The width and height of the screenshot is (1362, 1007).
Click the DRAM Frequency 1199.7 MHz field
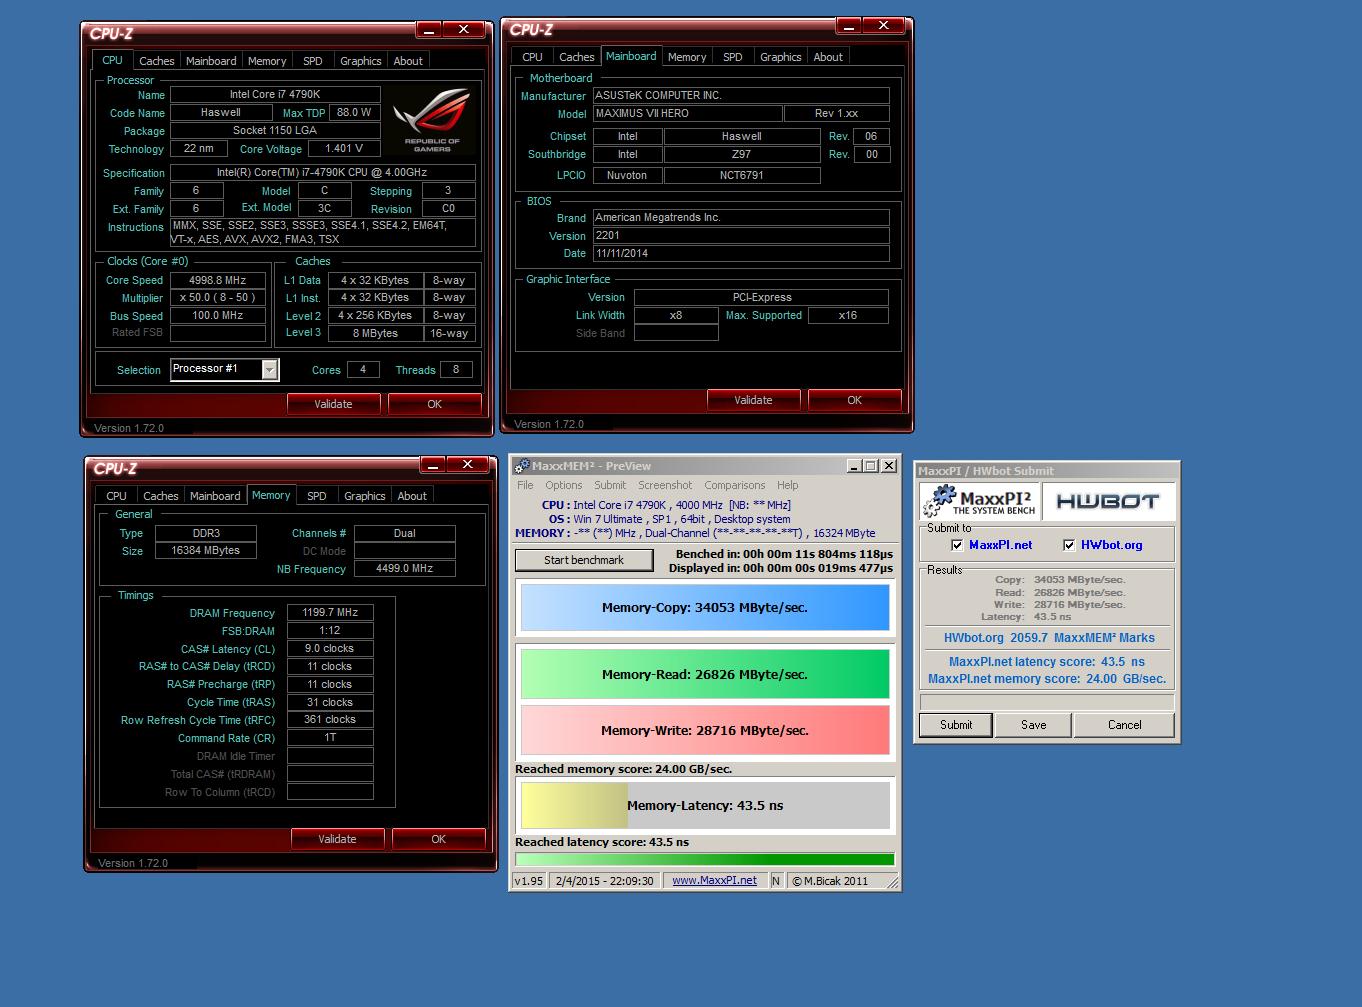[x=330, y=612]
